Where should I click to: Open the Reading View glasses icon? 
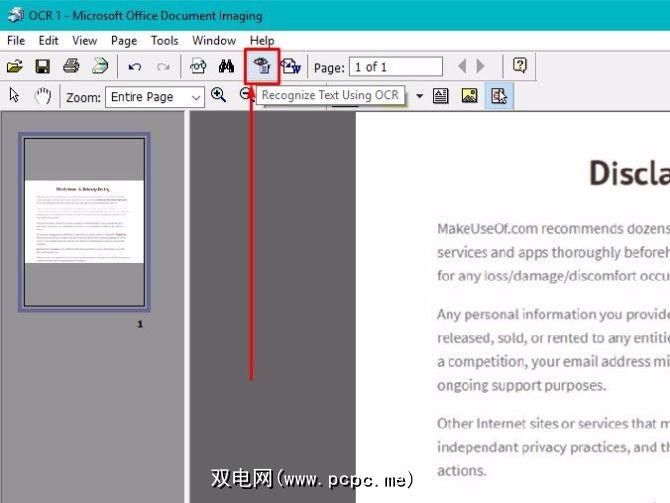coord(198,66)
